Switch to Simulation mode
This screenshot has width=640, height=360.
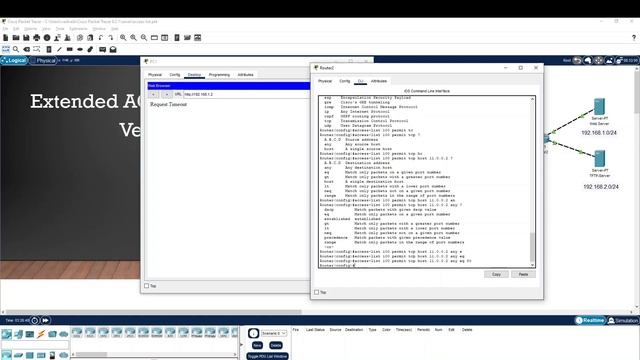click(623, 320)
